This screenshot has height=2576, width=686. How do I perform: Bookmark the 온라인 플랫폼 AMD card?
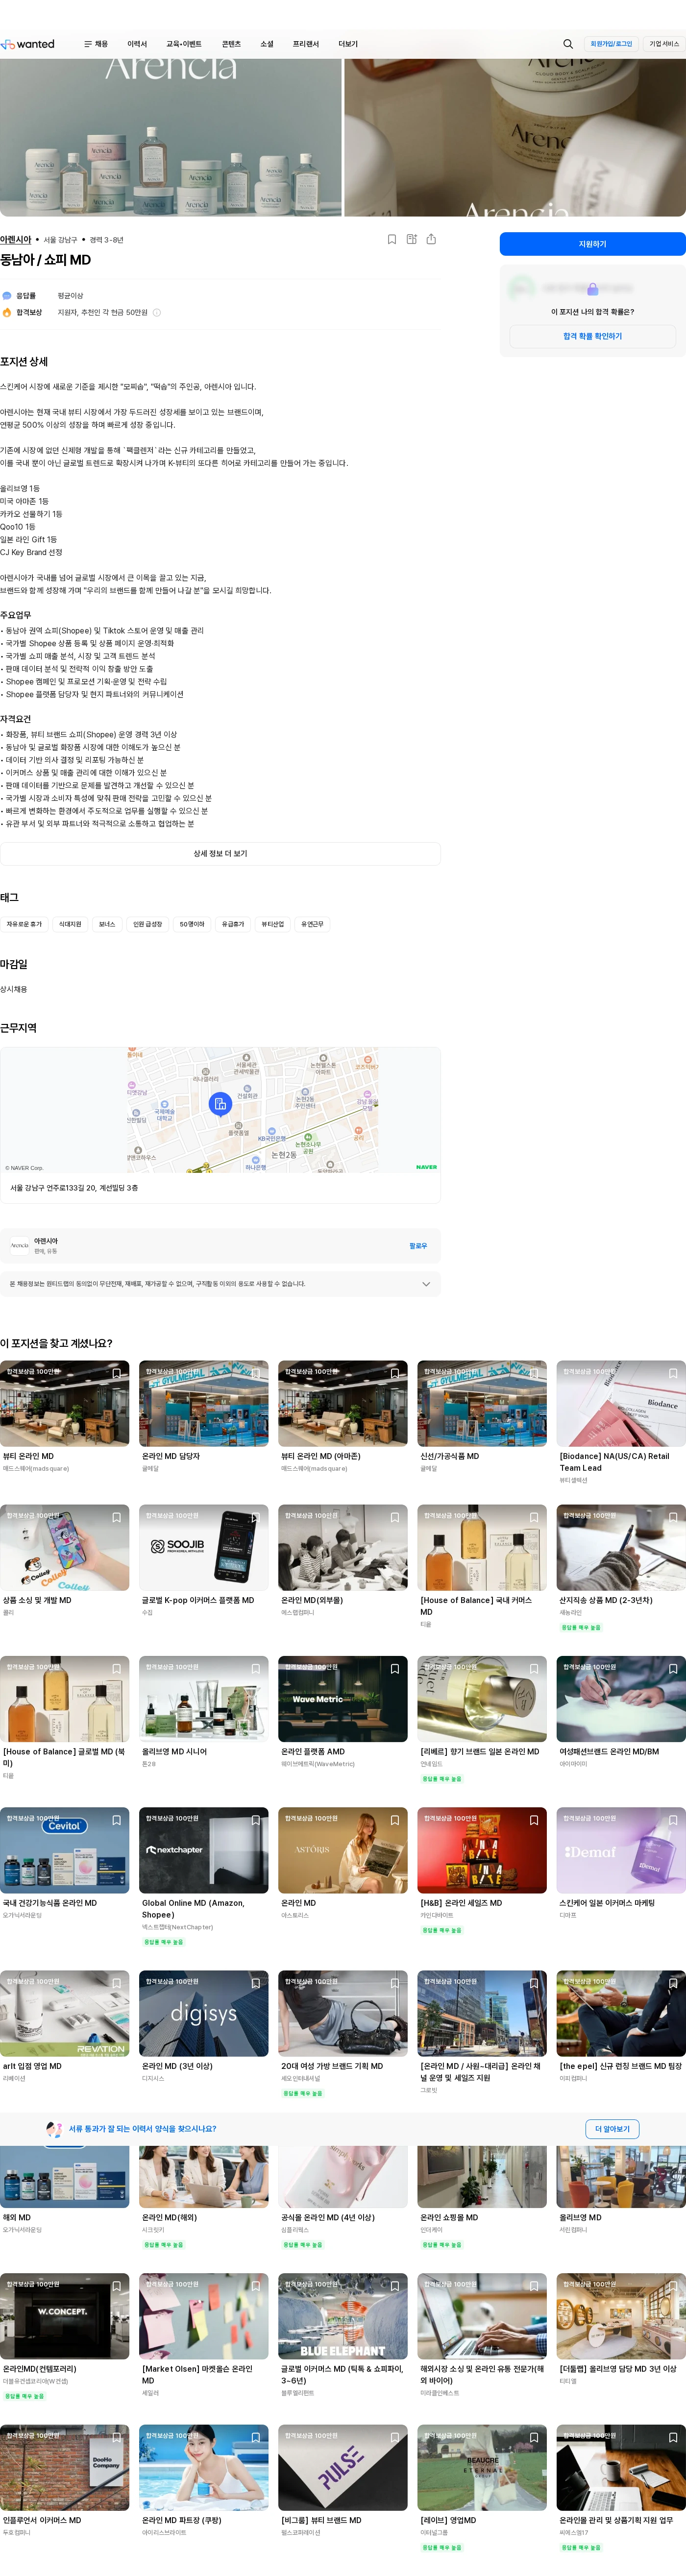pos(395,1669)
